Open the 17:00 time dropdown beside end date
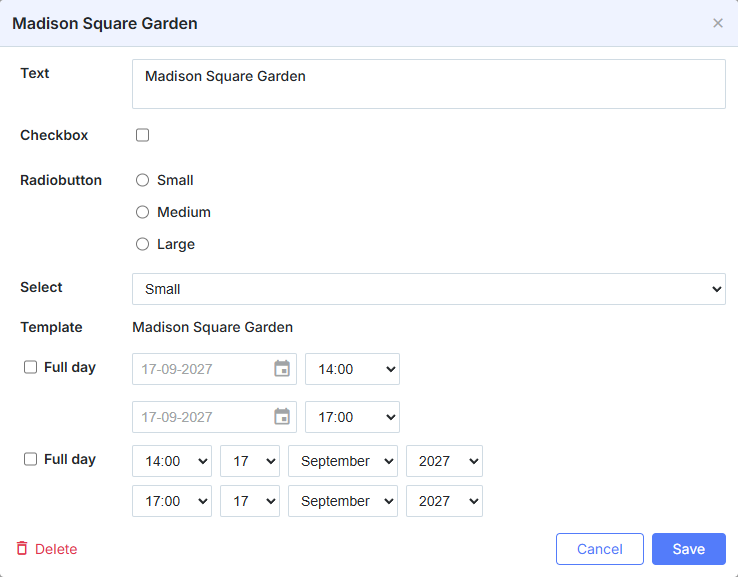Viewport: 738px width, 577px height. pyautogui.click(x=352, y=417)
